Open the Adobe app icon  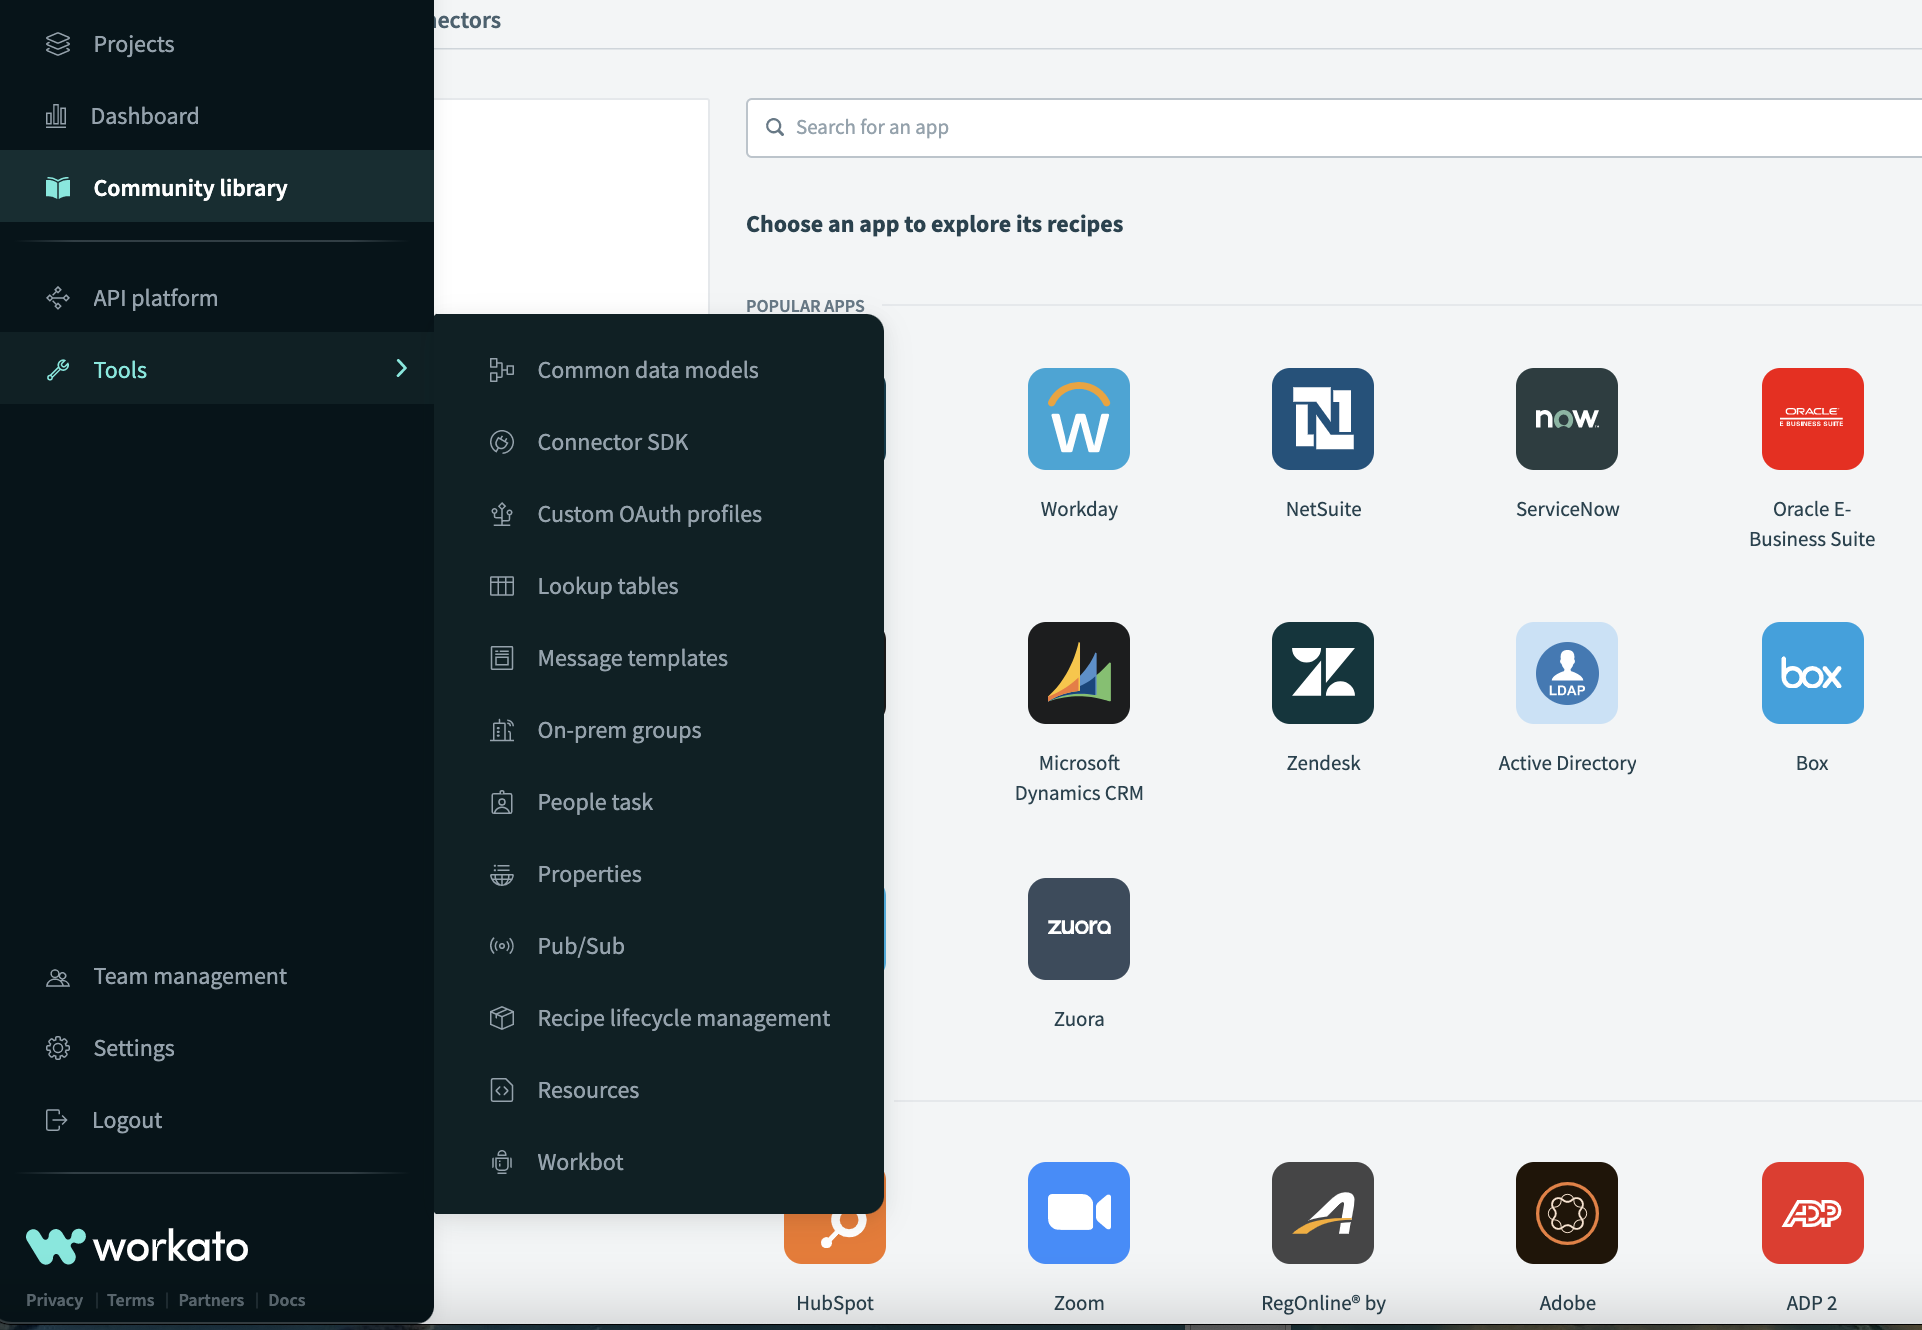(1566, 1213)
